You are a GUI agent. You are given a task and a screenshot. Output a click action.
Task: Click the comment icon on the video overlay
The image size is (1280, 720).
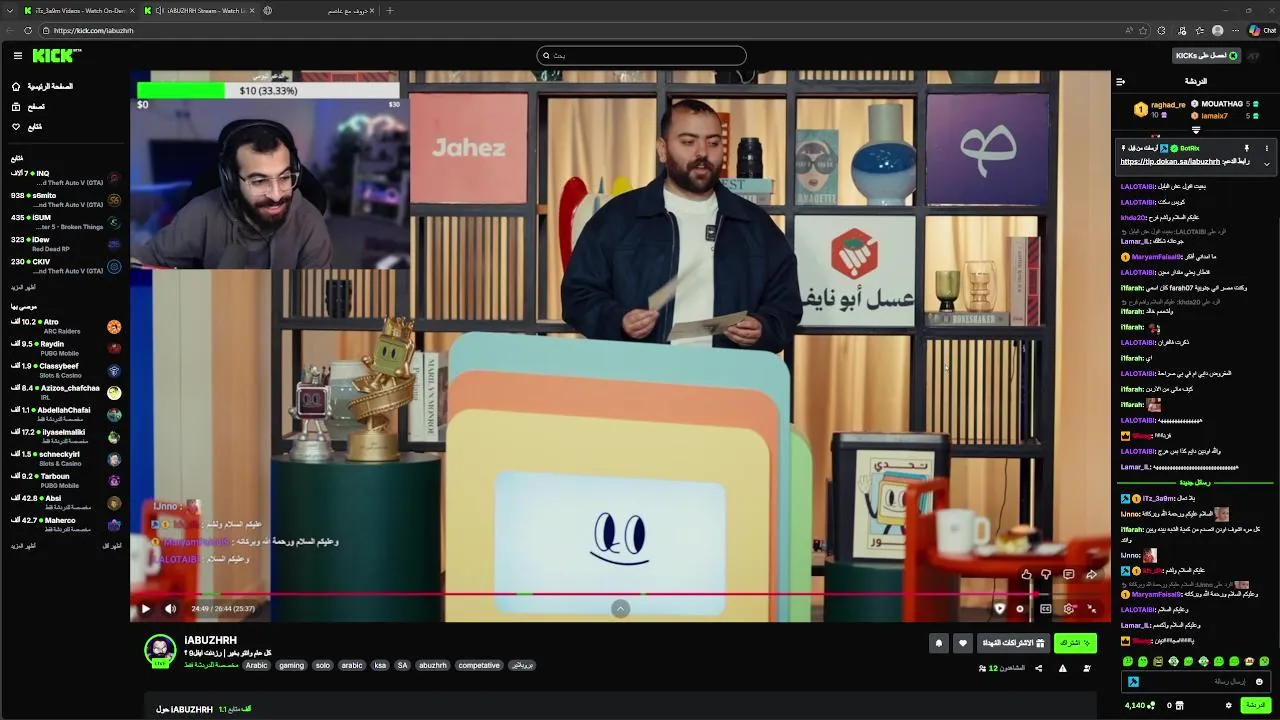click(x=1068, y=574)
